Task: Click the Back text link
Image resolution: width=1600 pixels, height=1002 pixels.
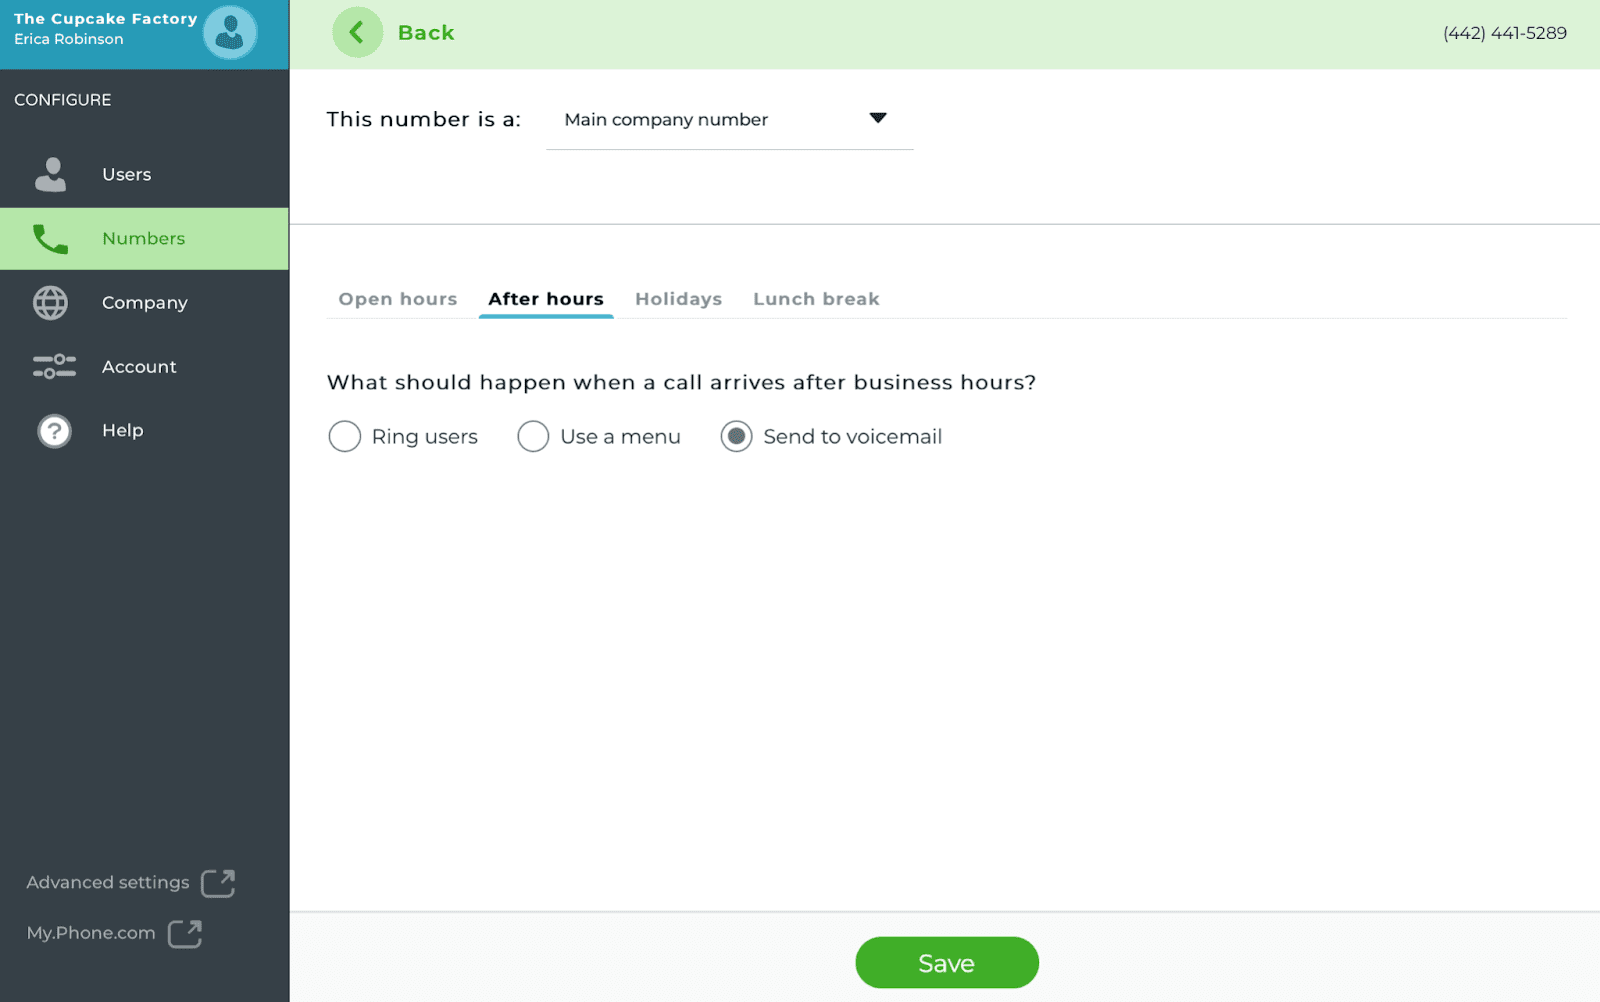Action: [x=426, y=33]
